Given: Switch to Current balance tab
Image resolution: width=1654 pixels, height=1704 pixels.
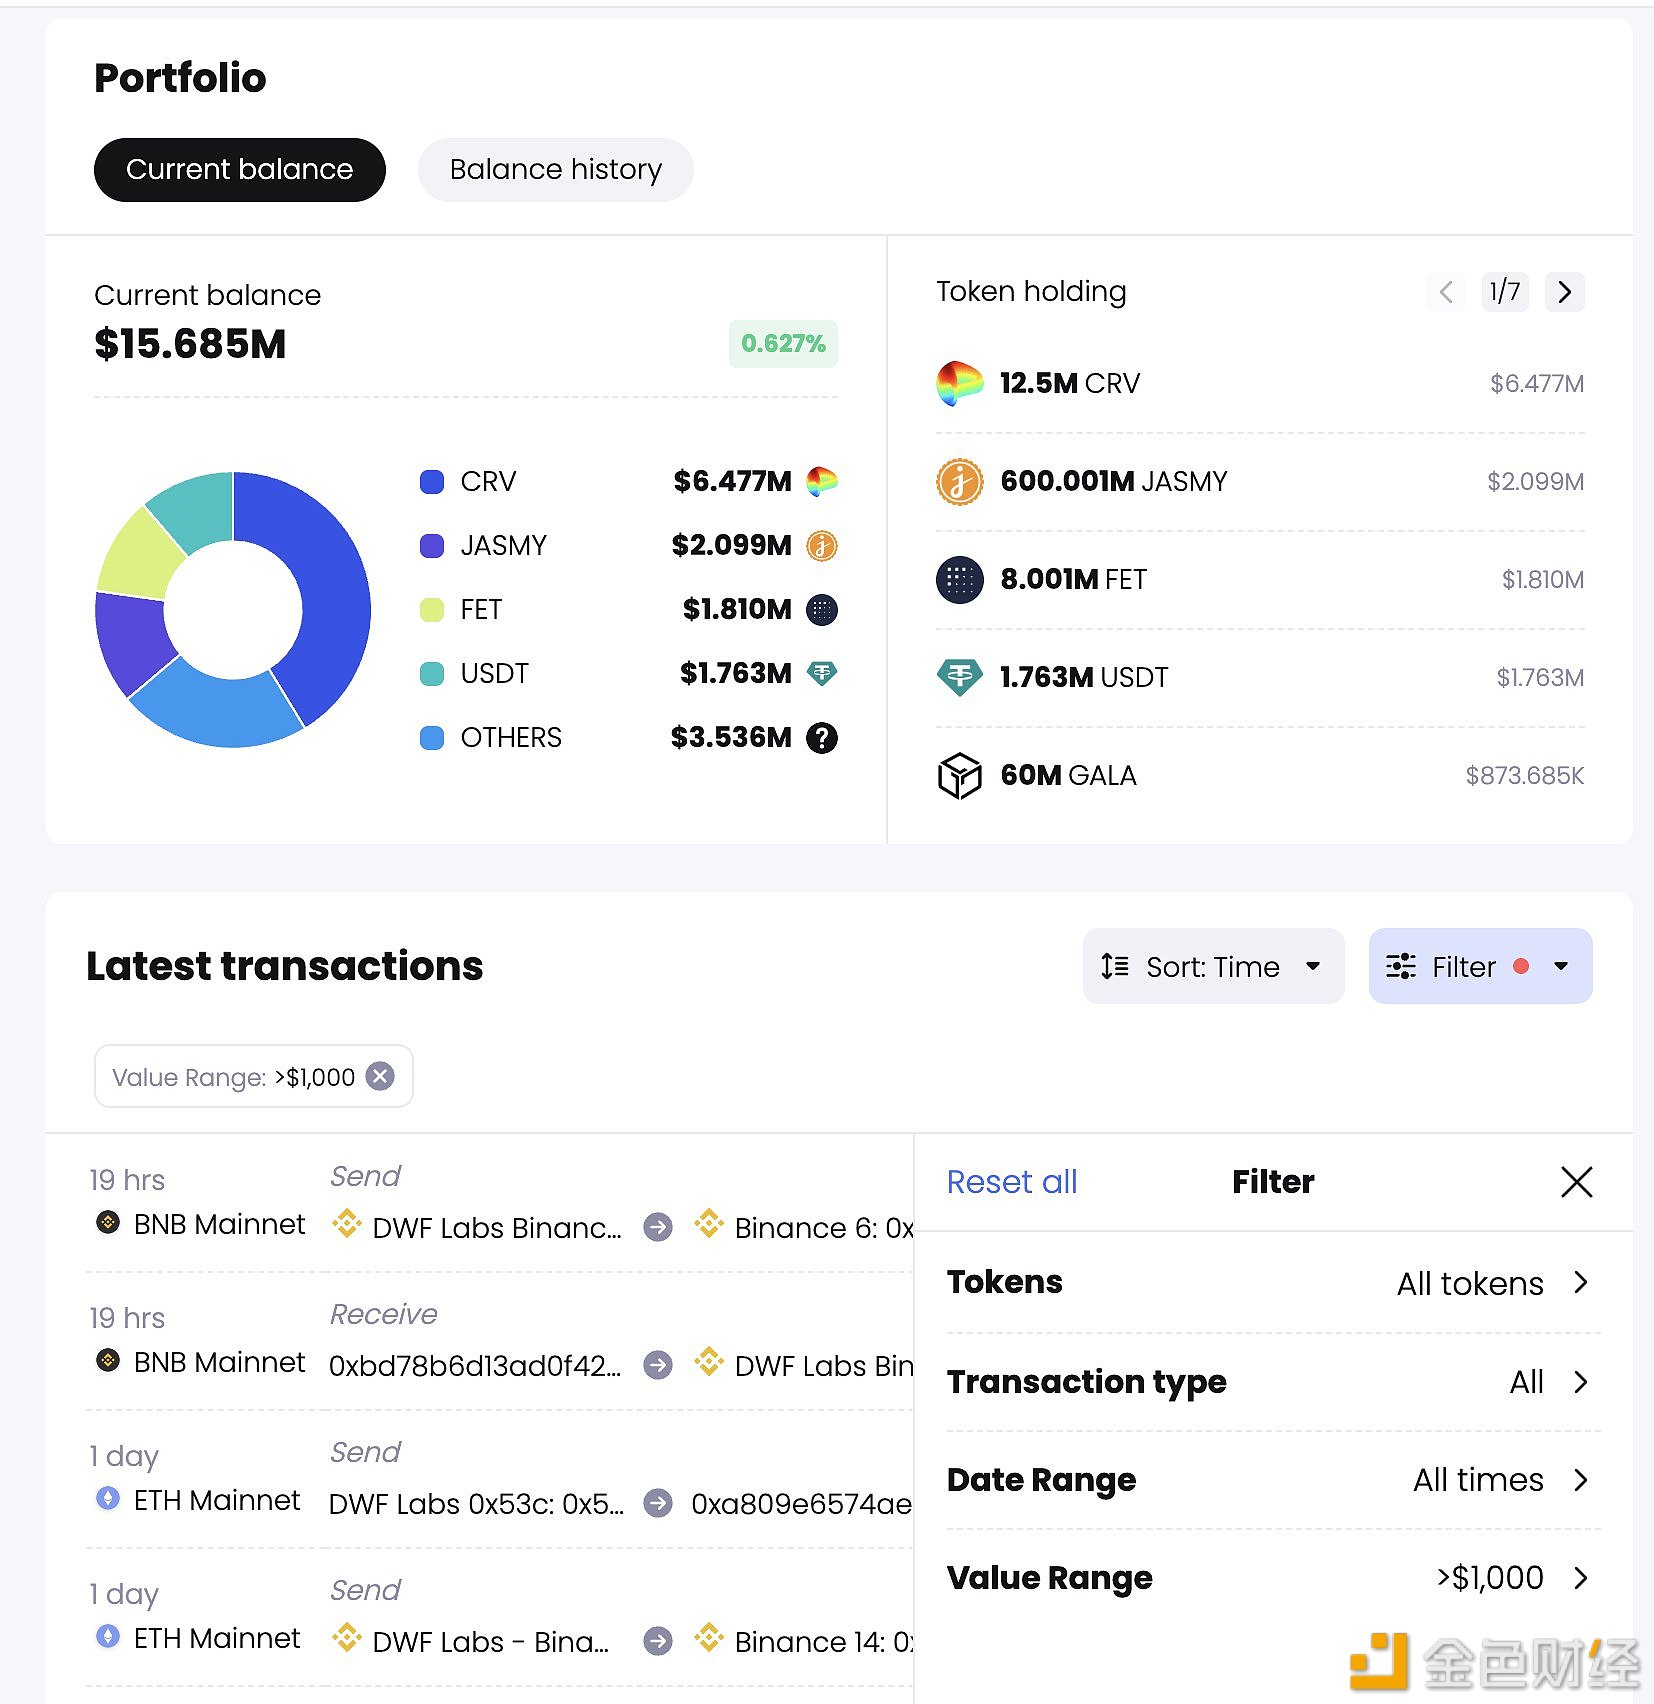Looking at the screenshot, I should tap(240, 170).
